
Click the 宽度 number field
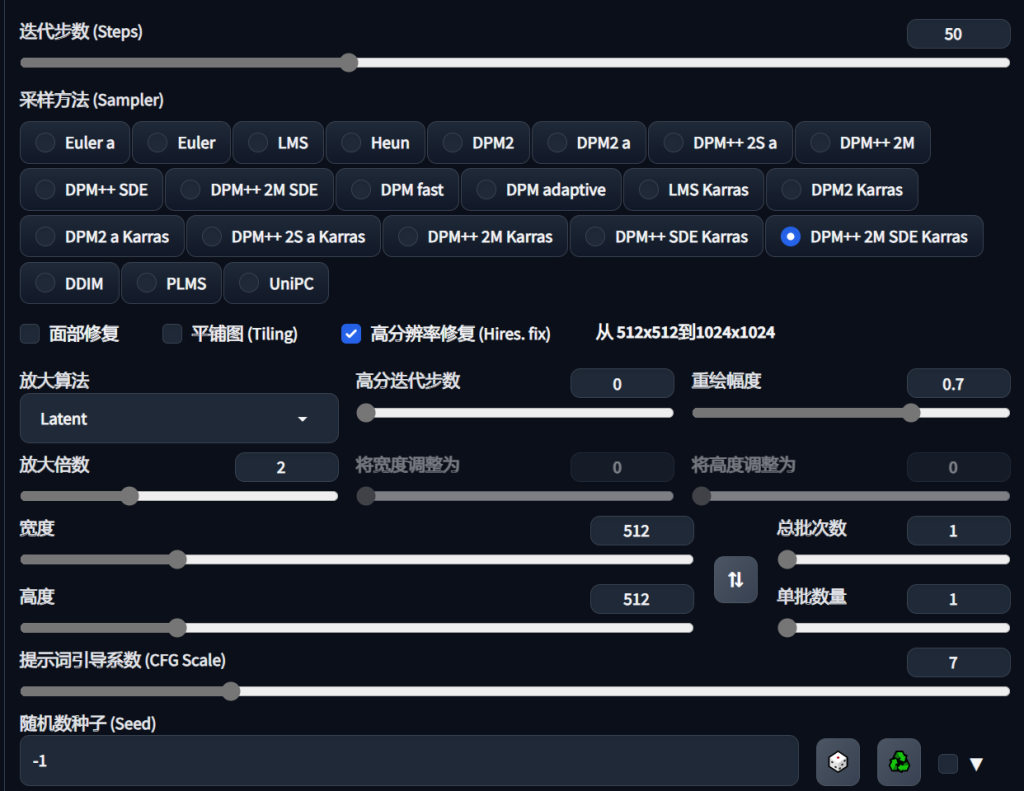[x=641, y=531]
